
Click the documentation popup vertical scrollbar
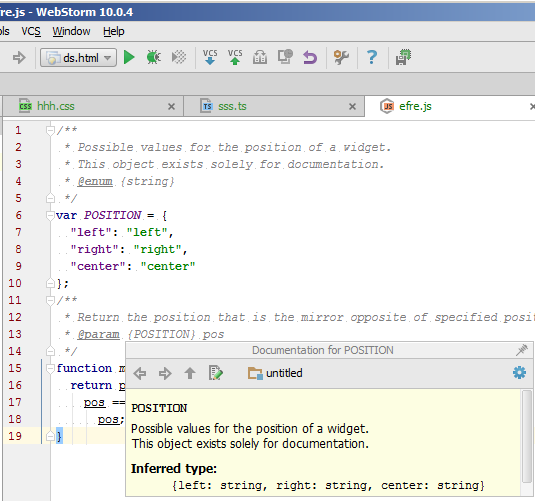coord(527,437)
